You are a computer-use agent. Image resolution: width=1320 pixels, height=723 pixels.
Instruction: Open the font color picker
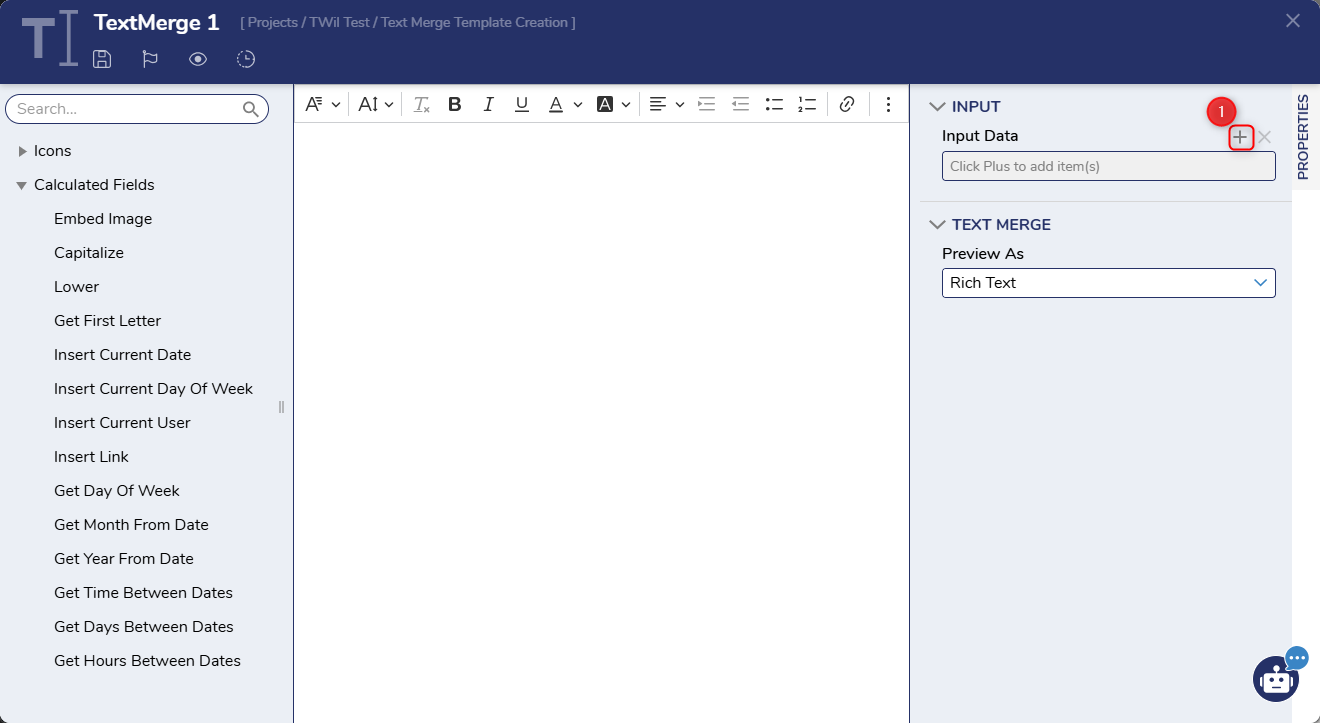pyautogui.click(x=556, y=104)
